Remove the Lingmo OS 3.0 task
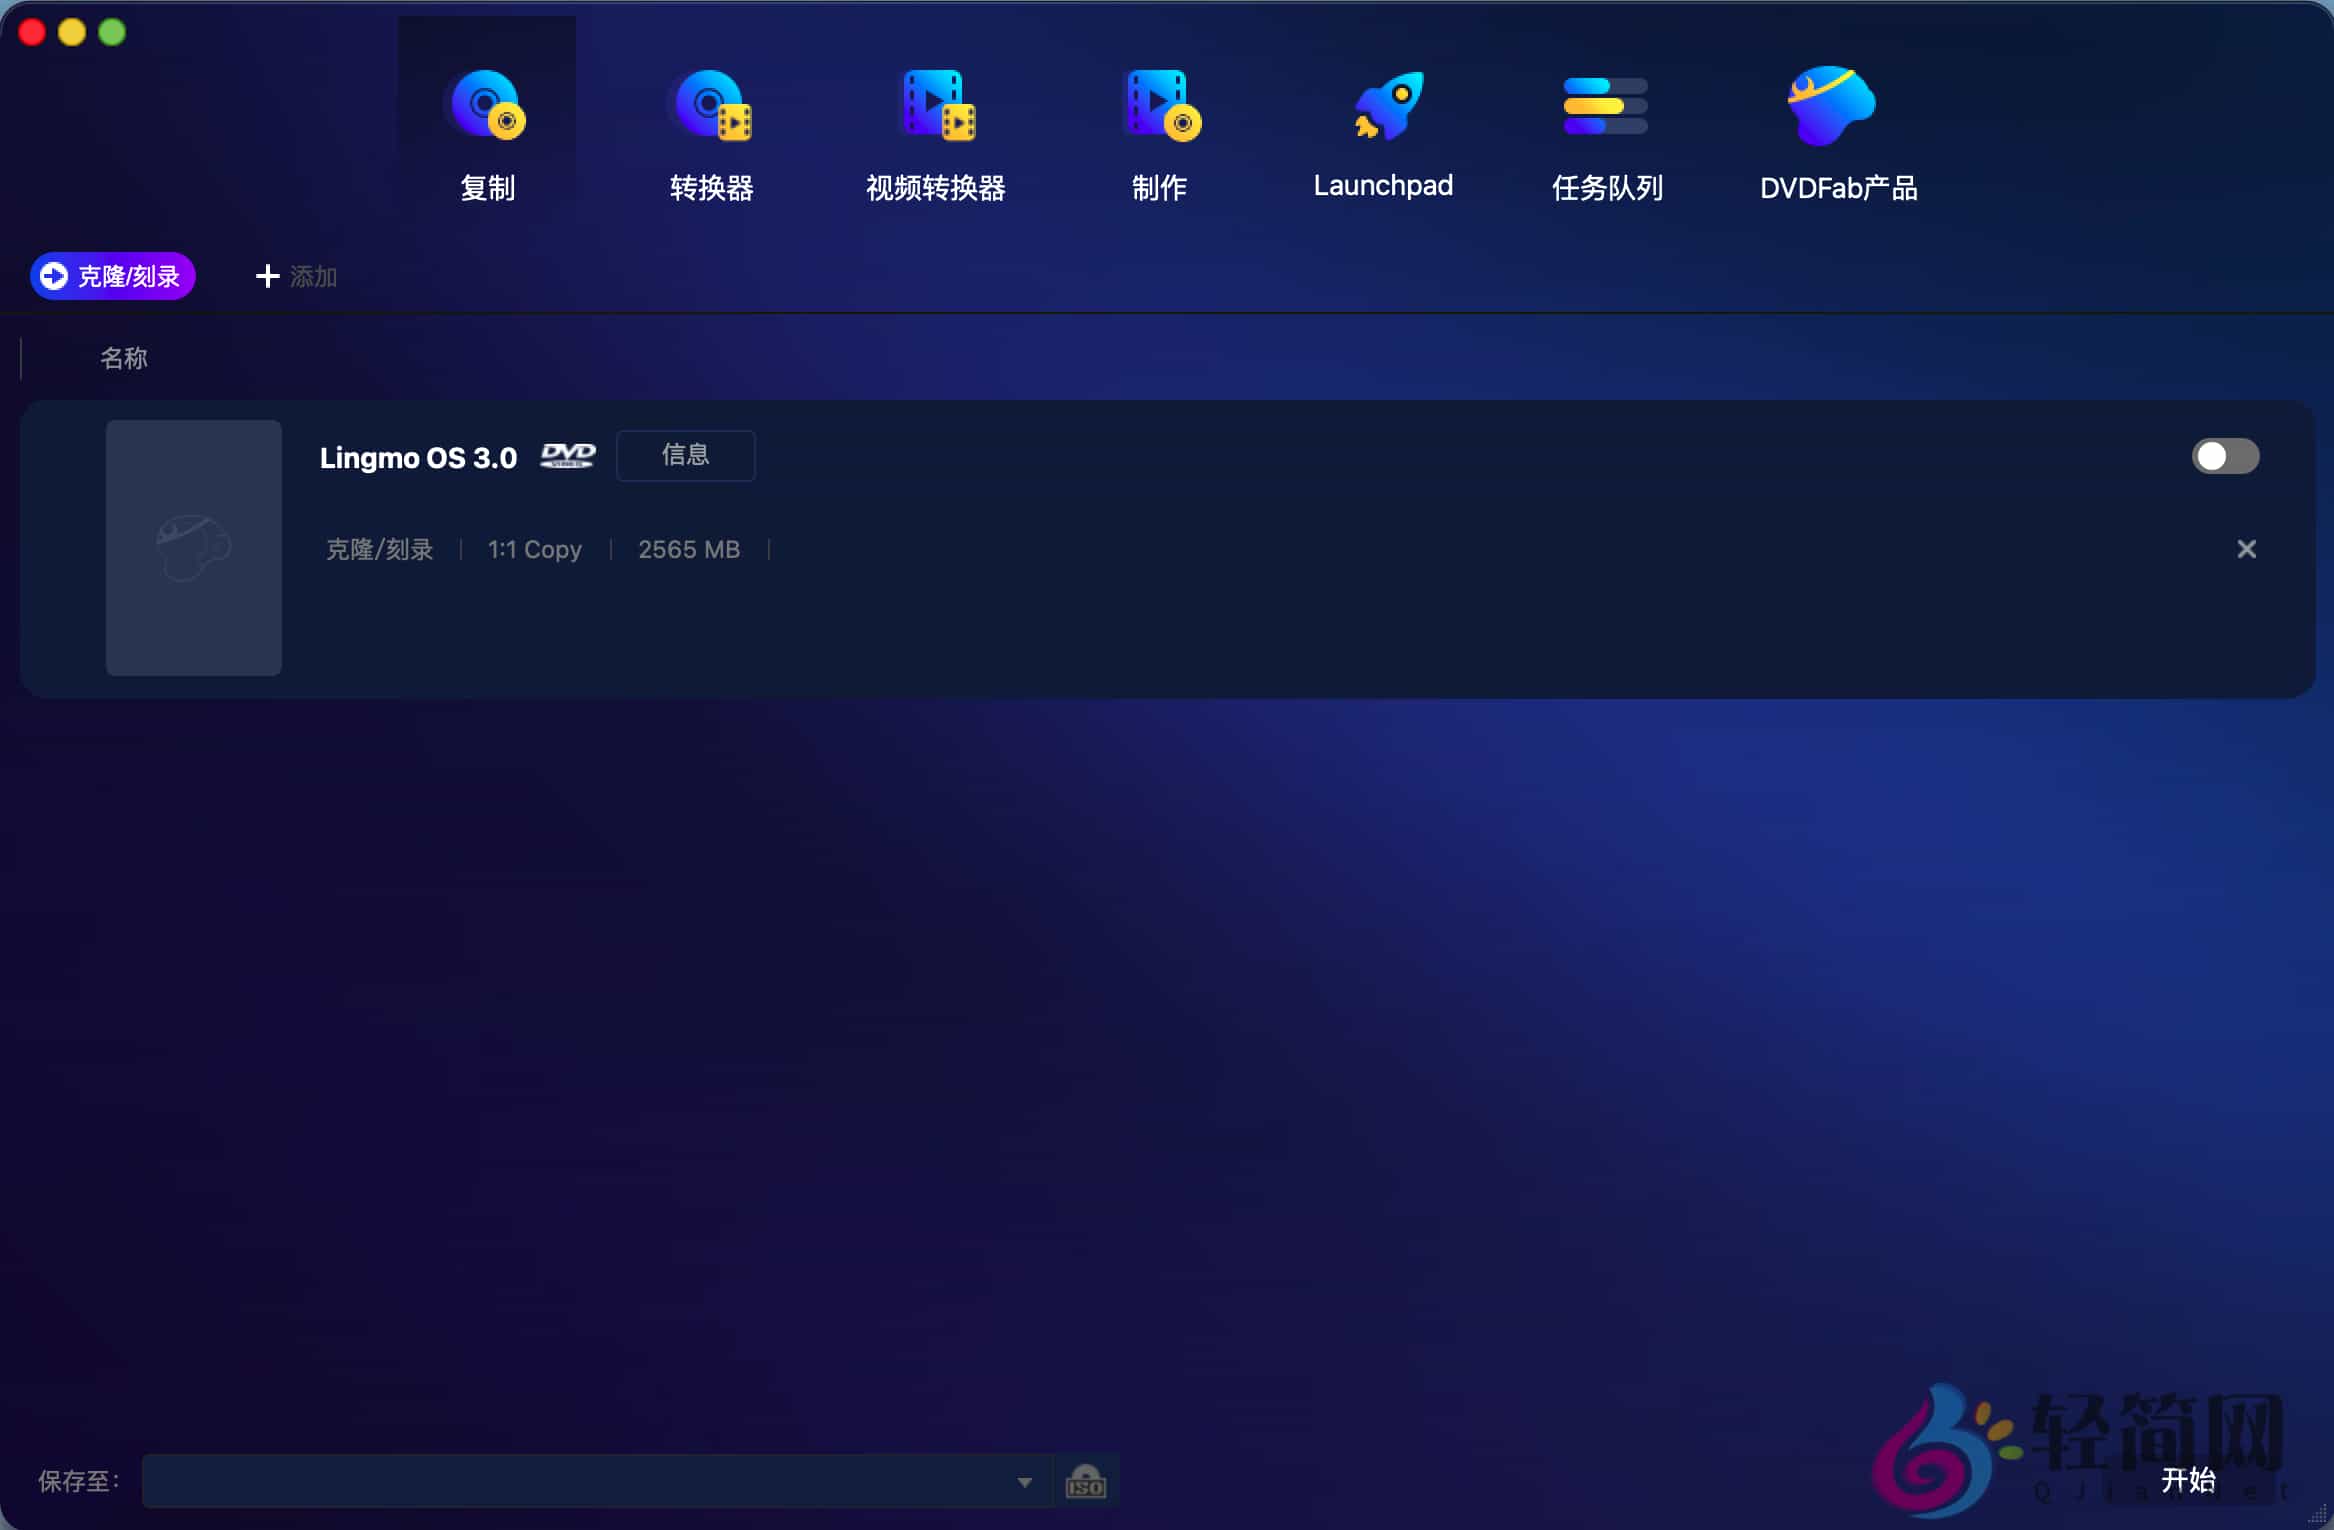Image resolution: width=2334 pixels, height=1530 pixels. click(x=2246, y=549)
